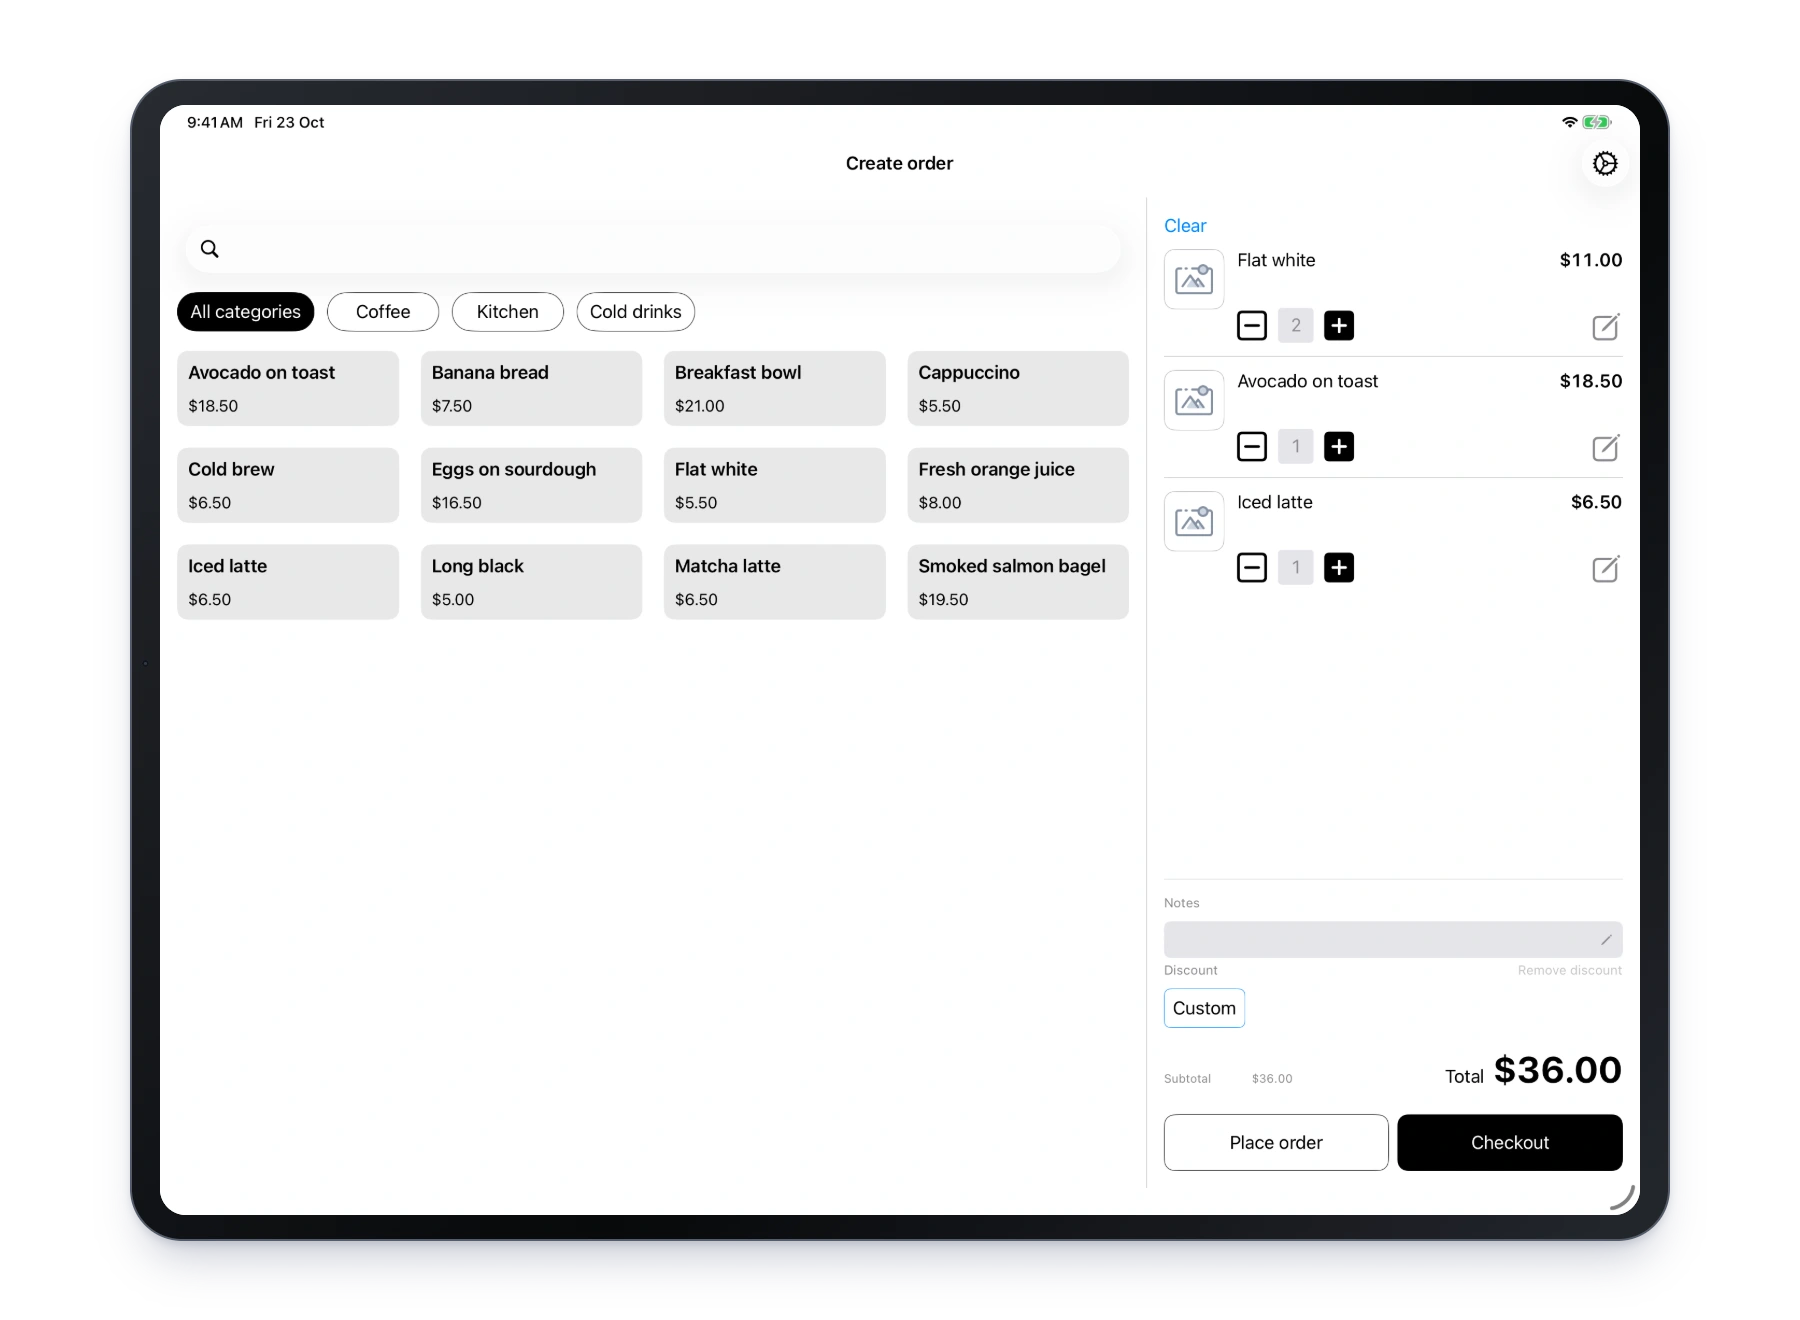Select the Iced latte menu tile

tap(288, 582)
